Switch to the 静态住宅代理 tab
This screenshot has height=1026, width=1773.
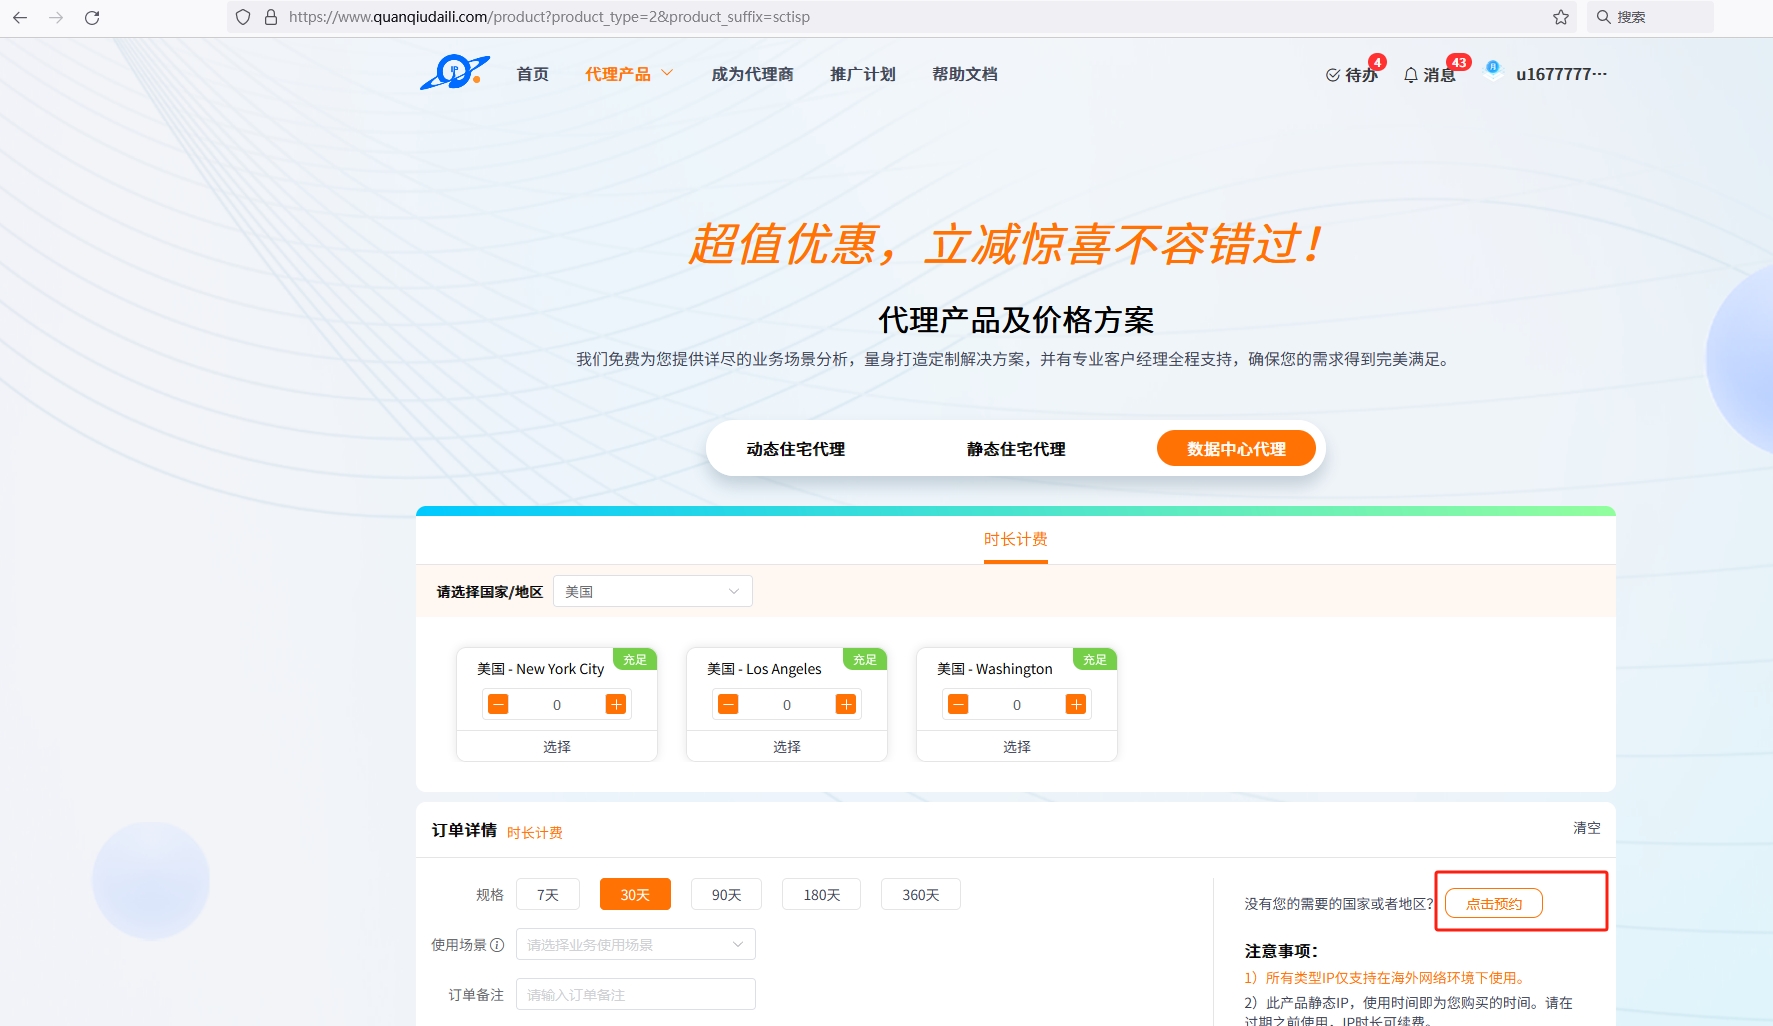click(1015, 449)
